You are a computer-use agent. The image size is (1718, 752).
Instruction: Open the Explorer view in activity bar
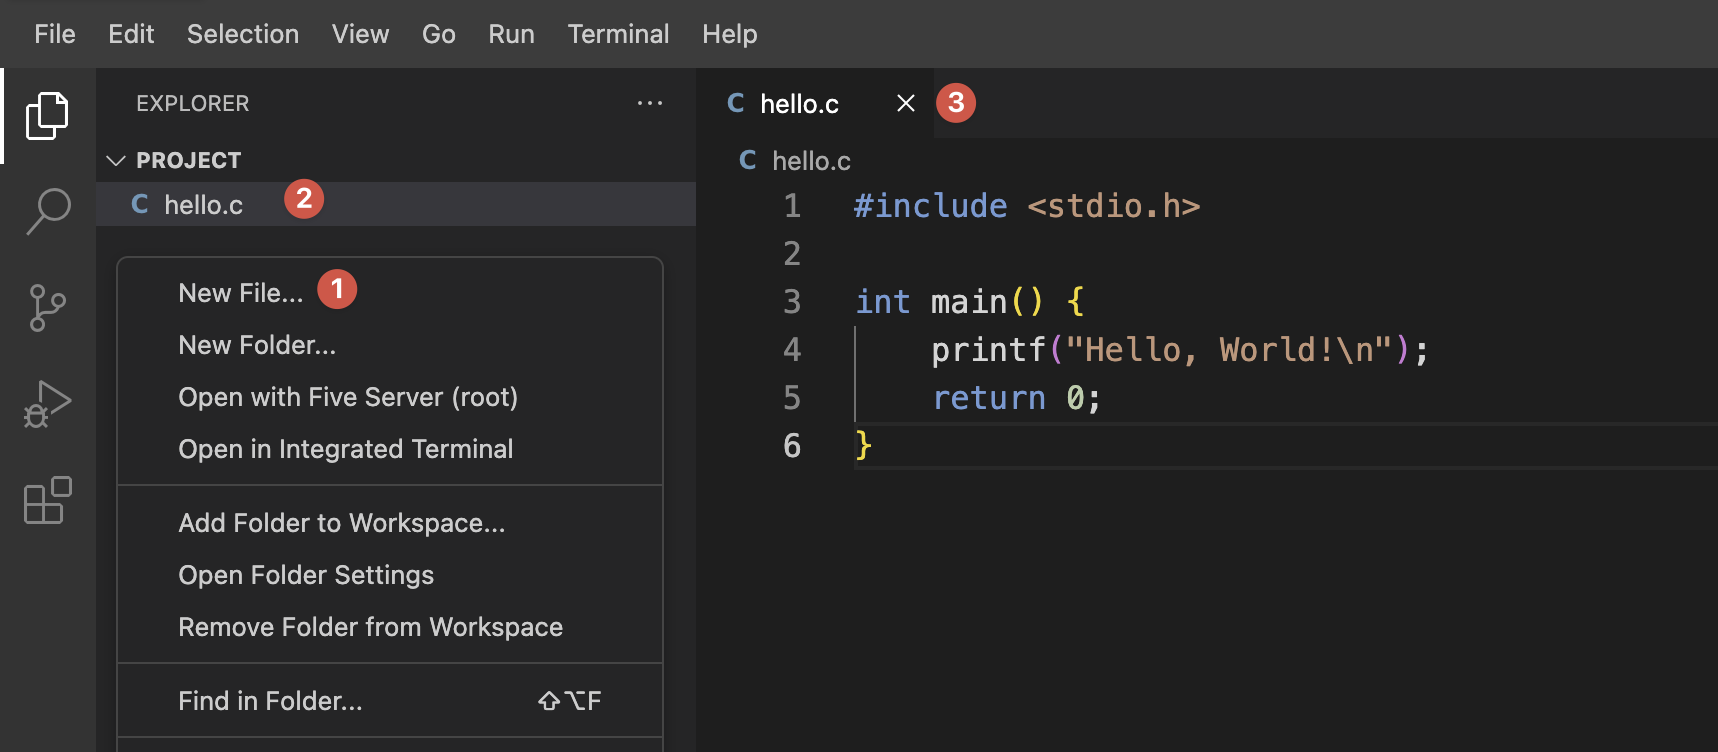[x=47, y=116]
